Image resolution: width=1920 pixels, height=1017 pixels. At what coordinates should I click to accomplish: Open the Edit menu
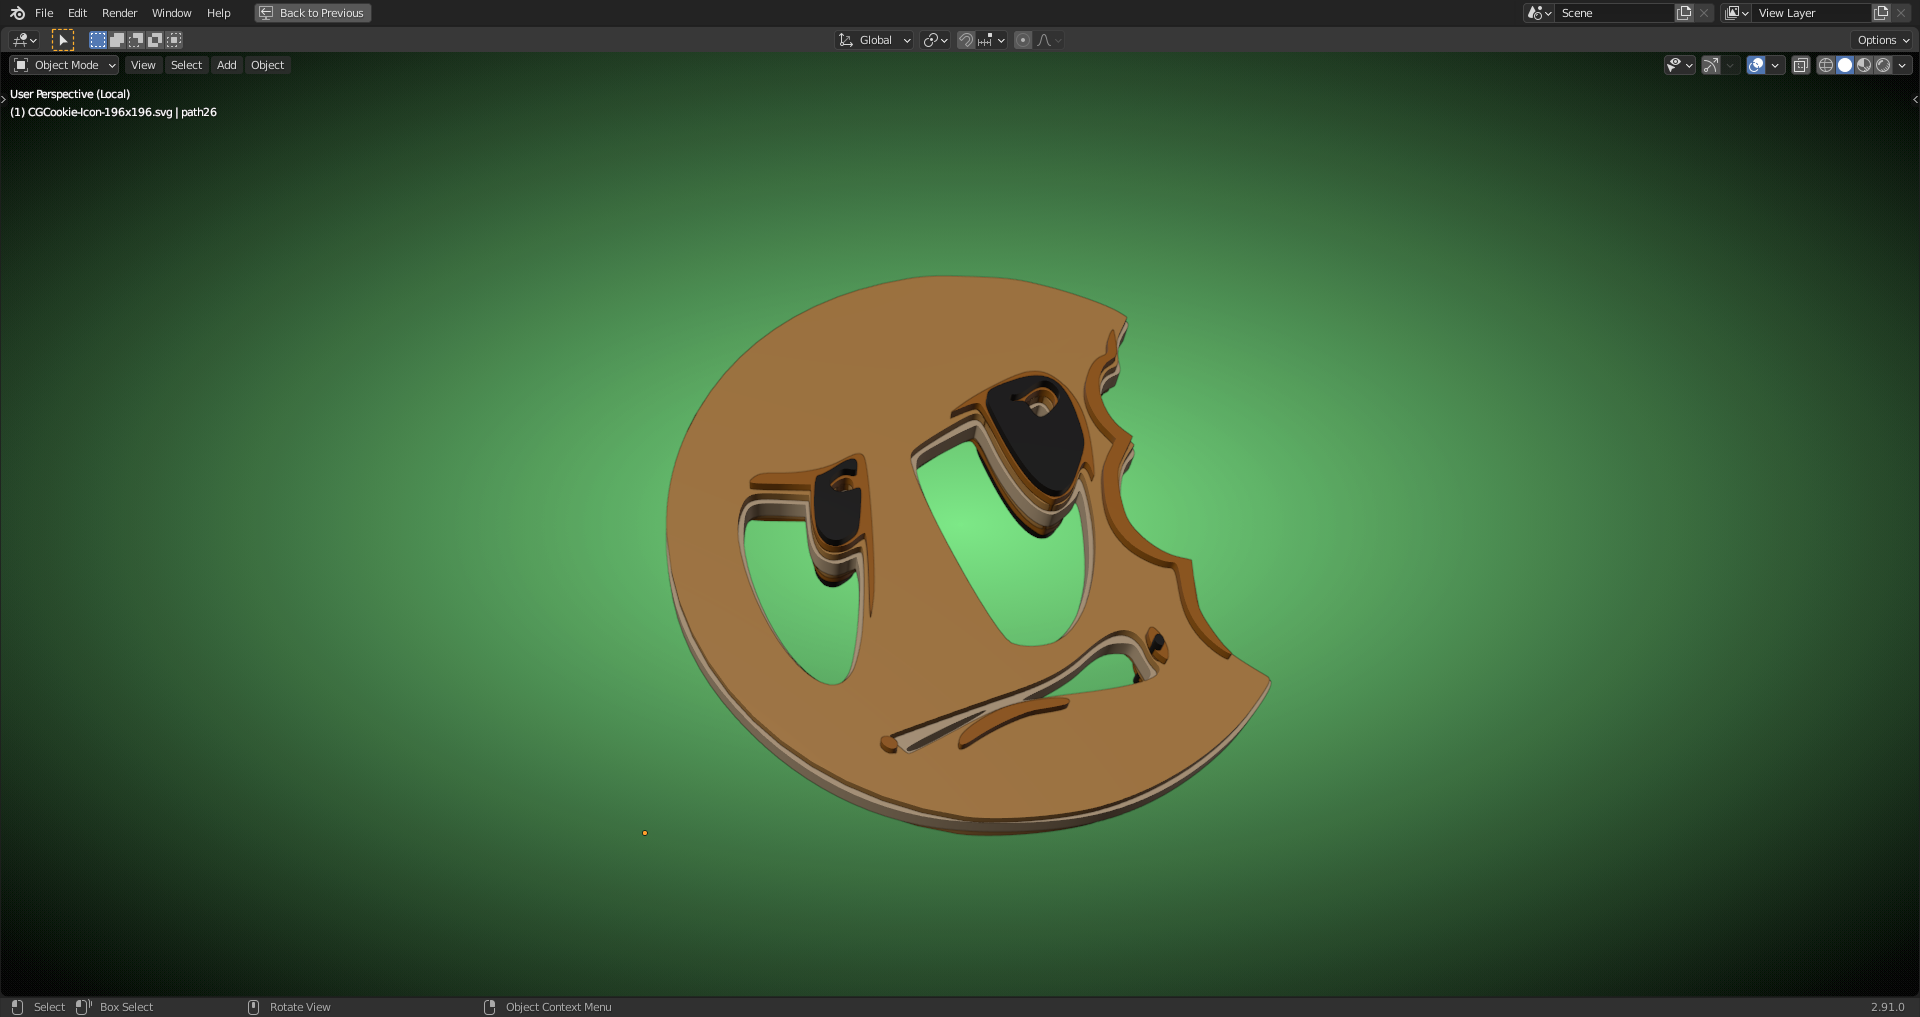77,13
